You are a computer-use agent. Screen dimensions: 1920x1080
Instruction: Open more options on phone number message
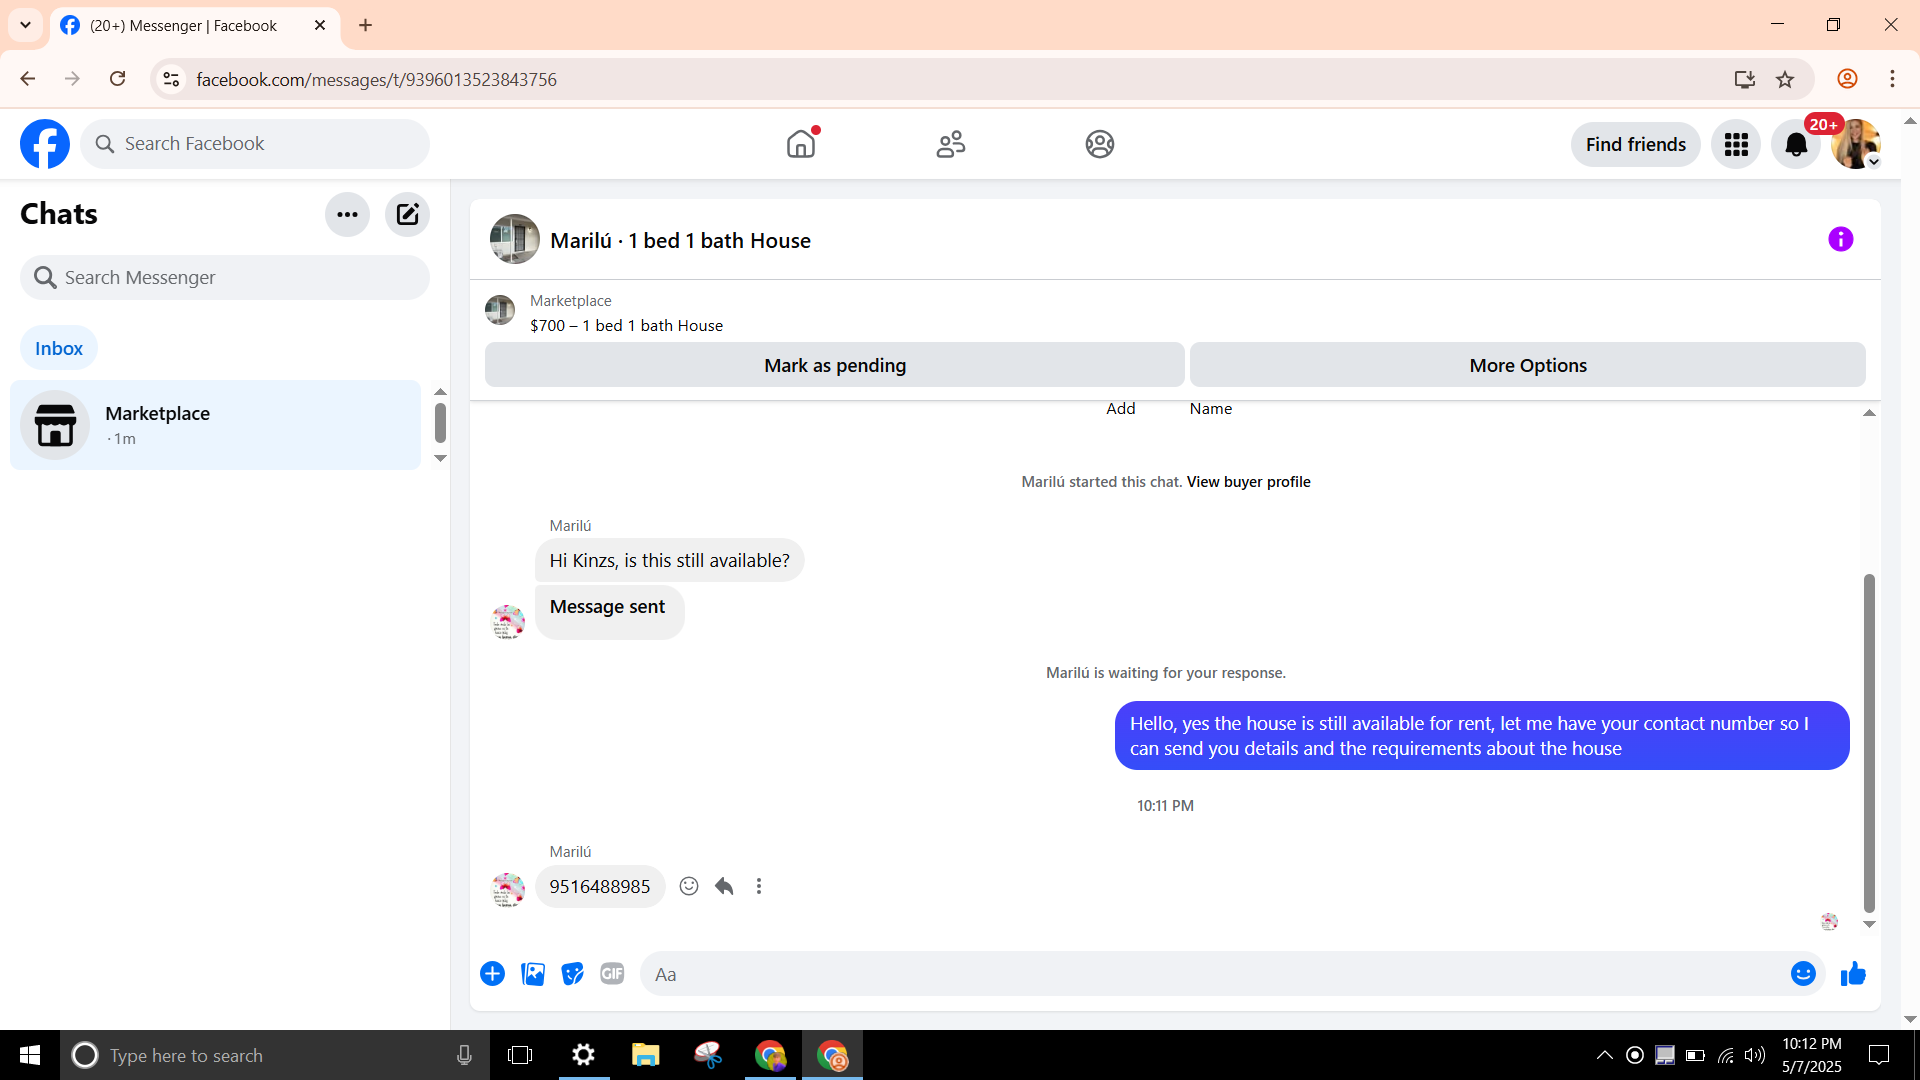[759, 886]
